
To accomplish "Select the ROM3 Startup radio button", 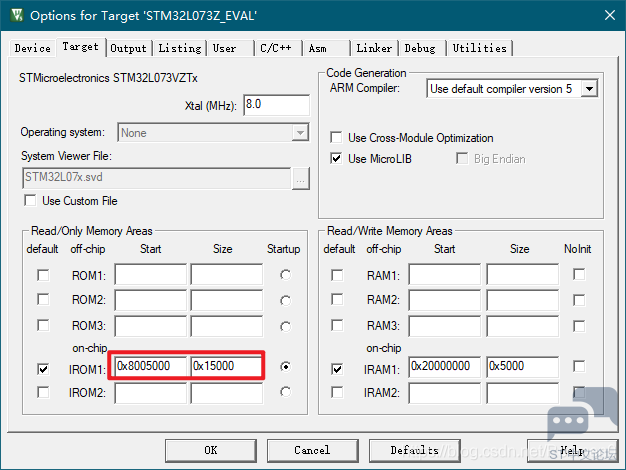I will coord(285,327).
